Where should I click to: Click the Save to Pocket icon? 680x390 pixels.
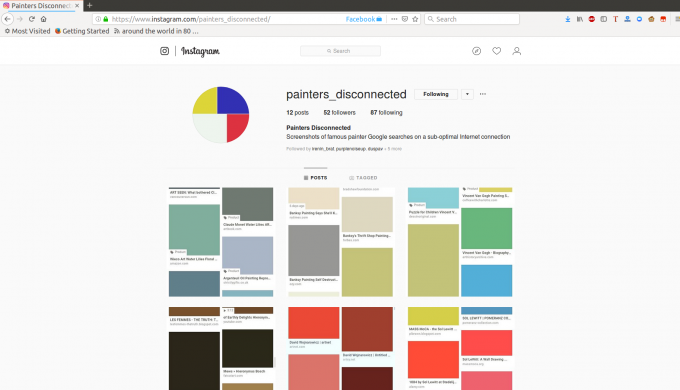pos(405,19)
